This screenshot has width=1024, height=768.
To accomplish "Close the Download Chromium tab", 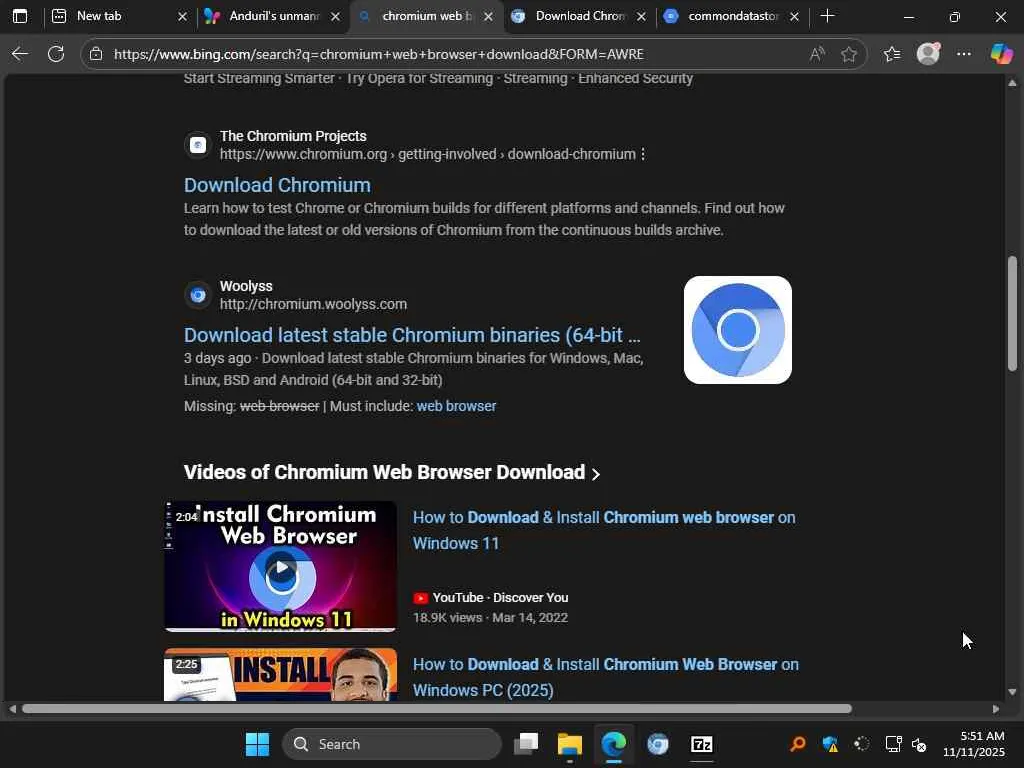I will coord(641,17).
